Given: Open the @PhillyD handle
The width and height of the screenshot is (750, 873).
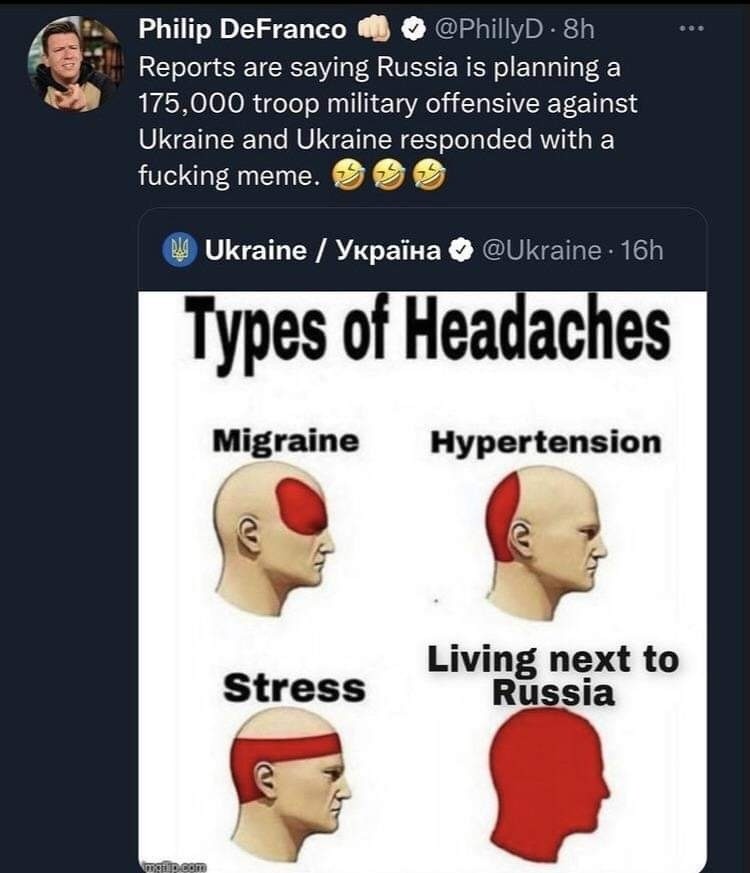Looking at the screenshot, I should tap(487, 29).
